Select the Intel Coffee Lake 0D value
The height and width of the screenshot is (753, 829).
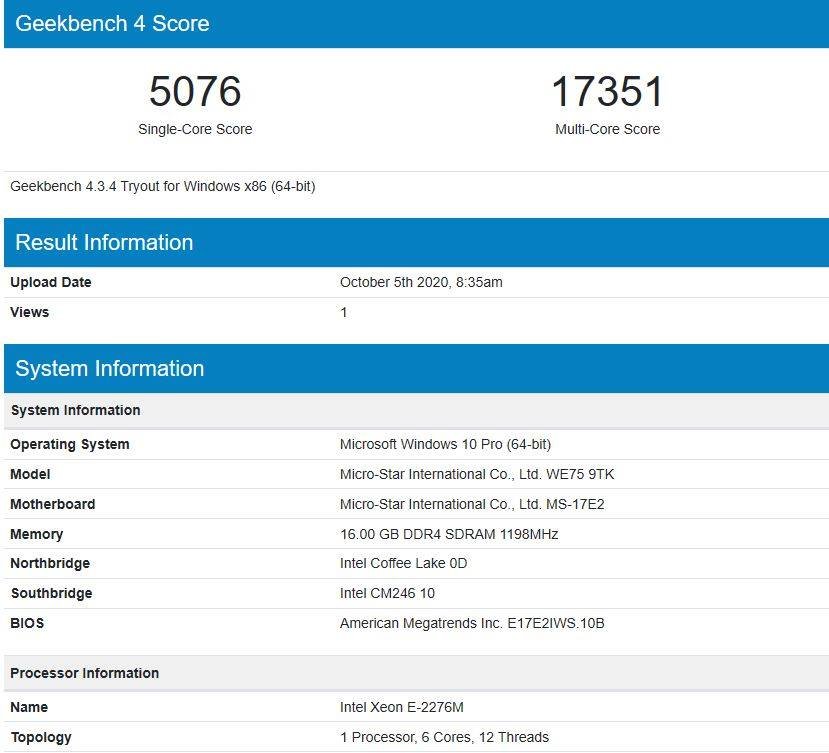(x=404, y=563)
